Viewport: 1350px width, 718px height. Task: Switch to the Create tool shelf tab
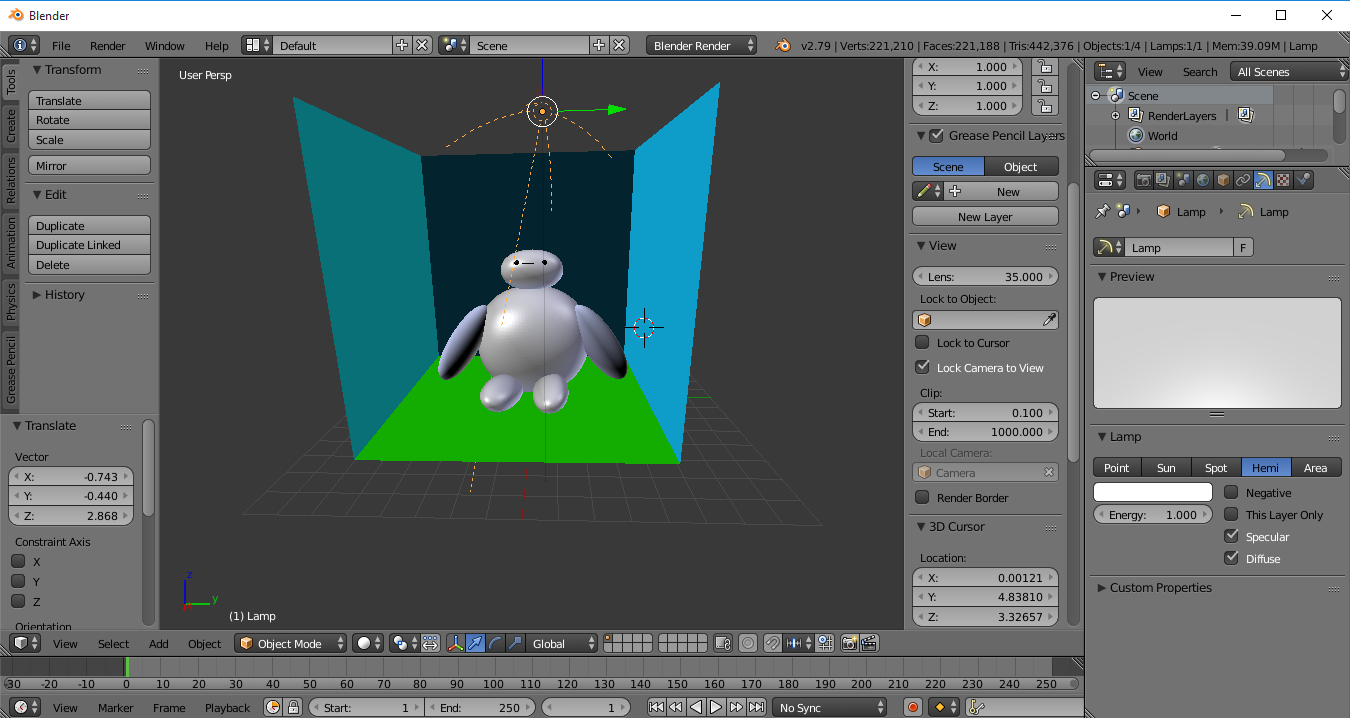pyautogui.click(x=11, y=126)
